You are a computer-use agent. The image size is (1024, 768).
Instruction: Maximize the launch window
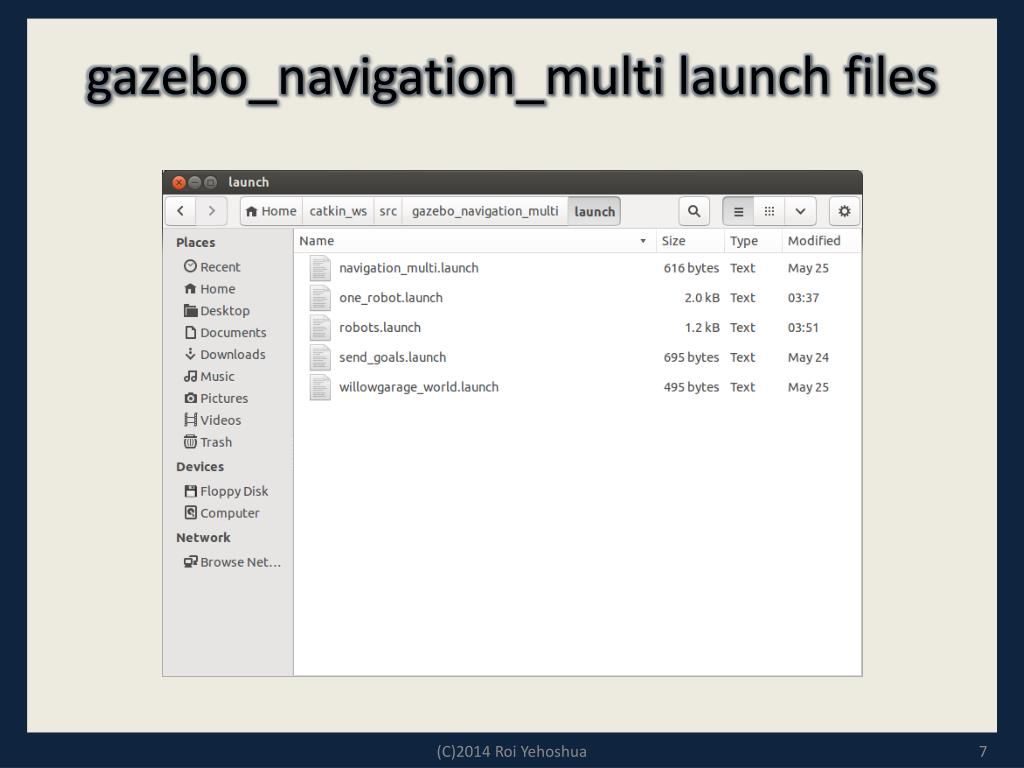tap(210, 182)
